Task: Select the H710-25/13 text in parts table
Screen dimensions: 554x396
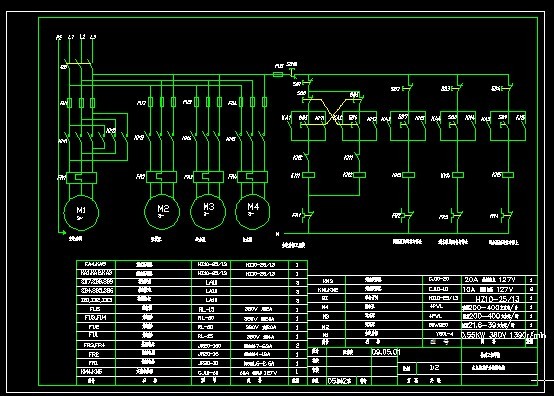Action: point(497,299)
